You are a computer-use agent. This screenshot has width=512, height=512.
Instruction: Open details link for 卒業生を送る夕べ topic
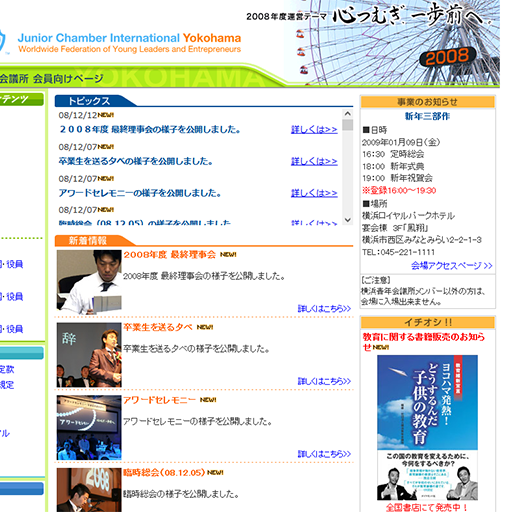point(314,161)
